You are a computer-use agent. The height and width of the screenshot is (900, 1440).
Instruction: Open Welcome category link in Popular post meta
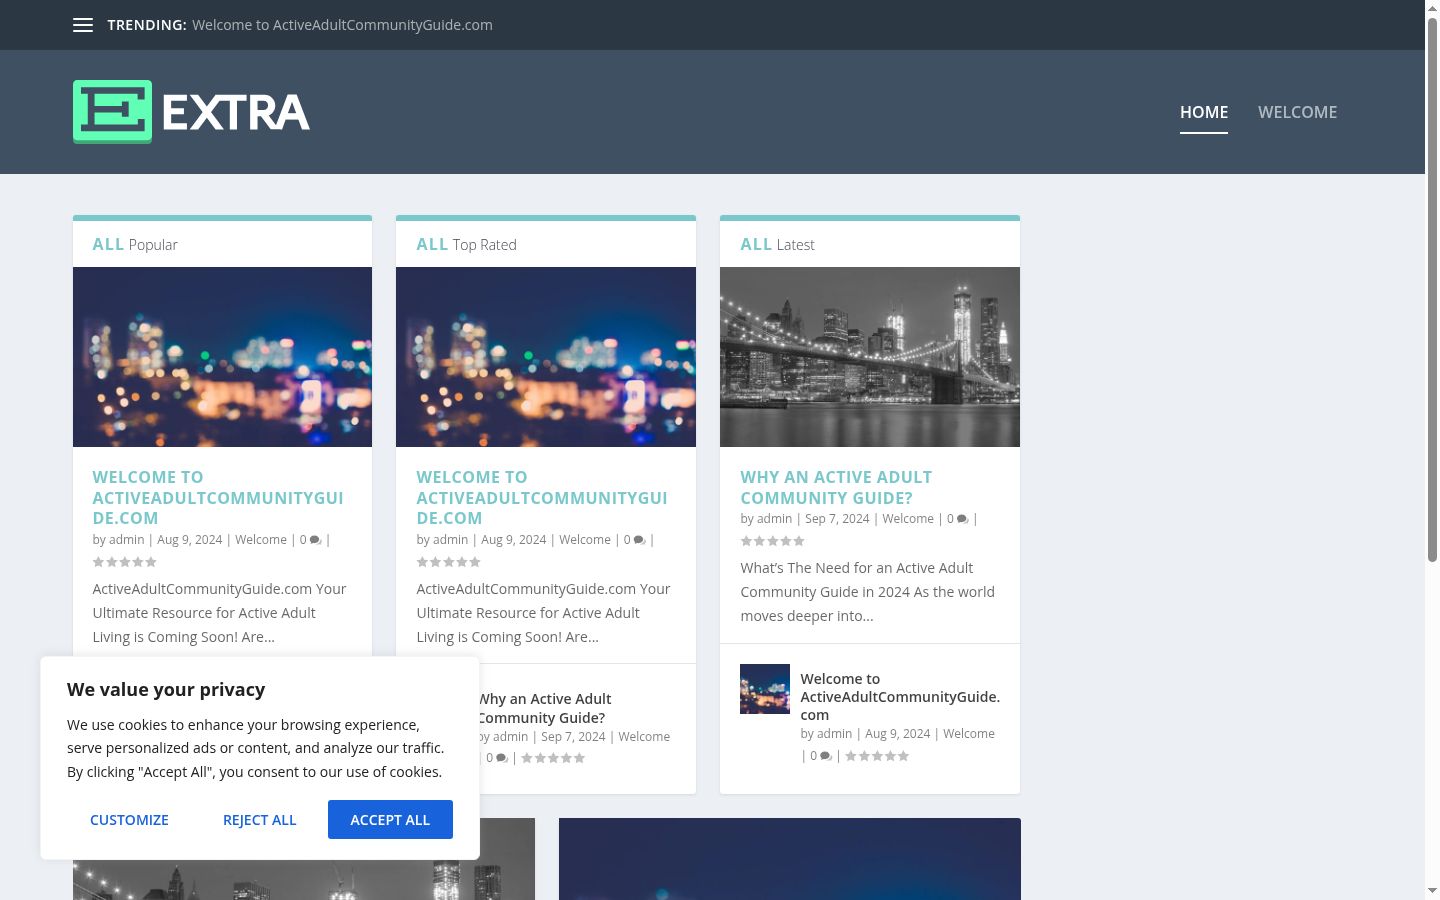[x=261, y=540]
